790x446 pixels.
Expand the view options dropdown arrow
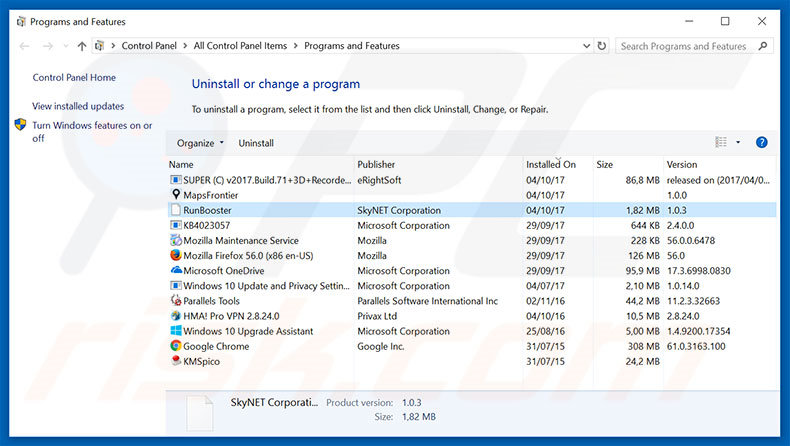(738, 143)
